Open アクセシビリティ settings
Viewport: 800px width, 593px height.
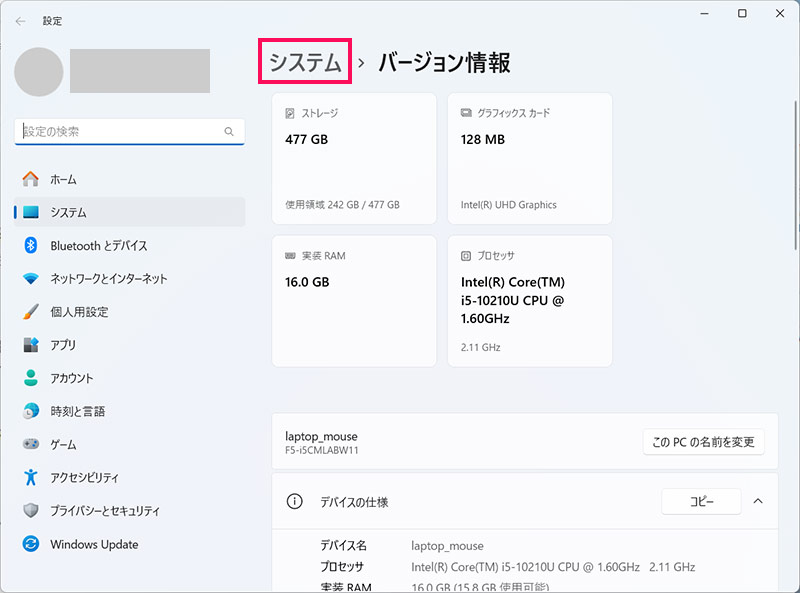pos(130,478)
